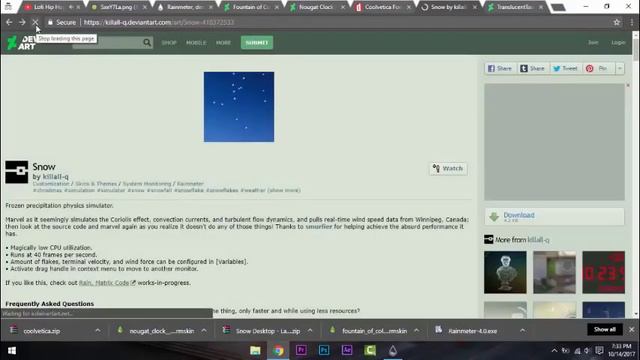Open Adobe Photoshop from taskbar
The image size is (640, 360).
click(324, 351)
